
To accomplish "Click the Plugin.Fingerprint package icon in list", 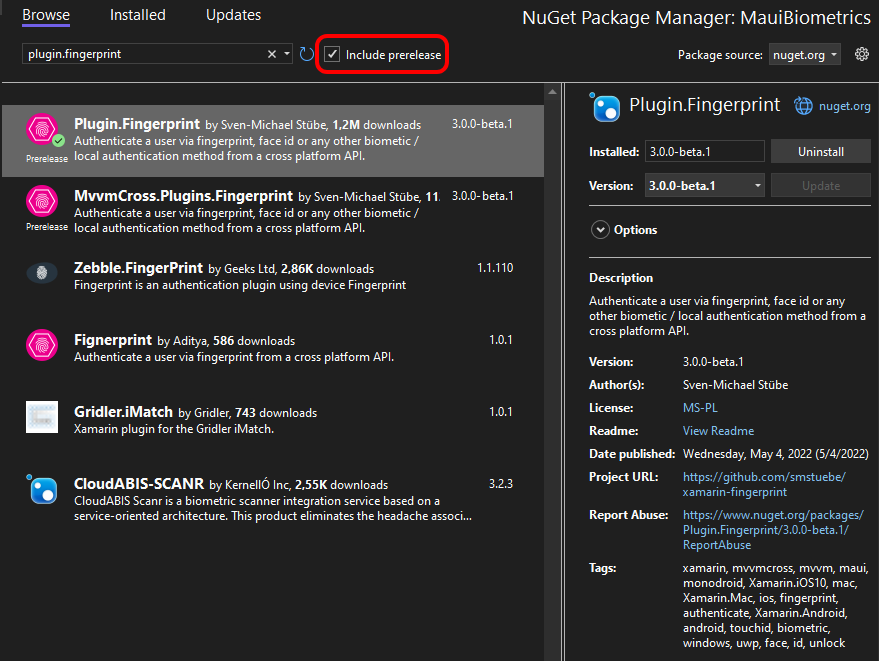I will 43,130.
